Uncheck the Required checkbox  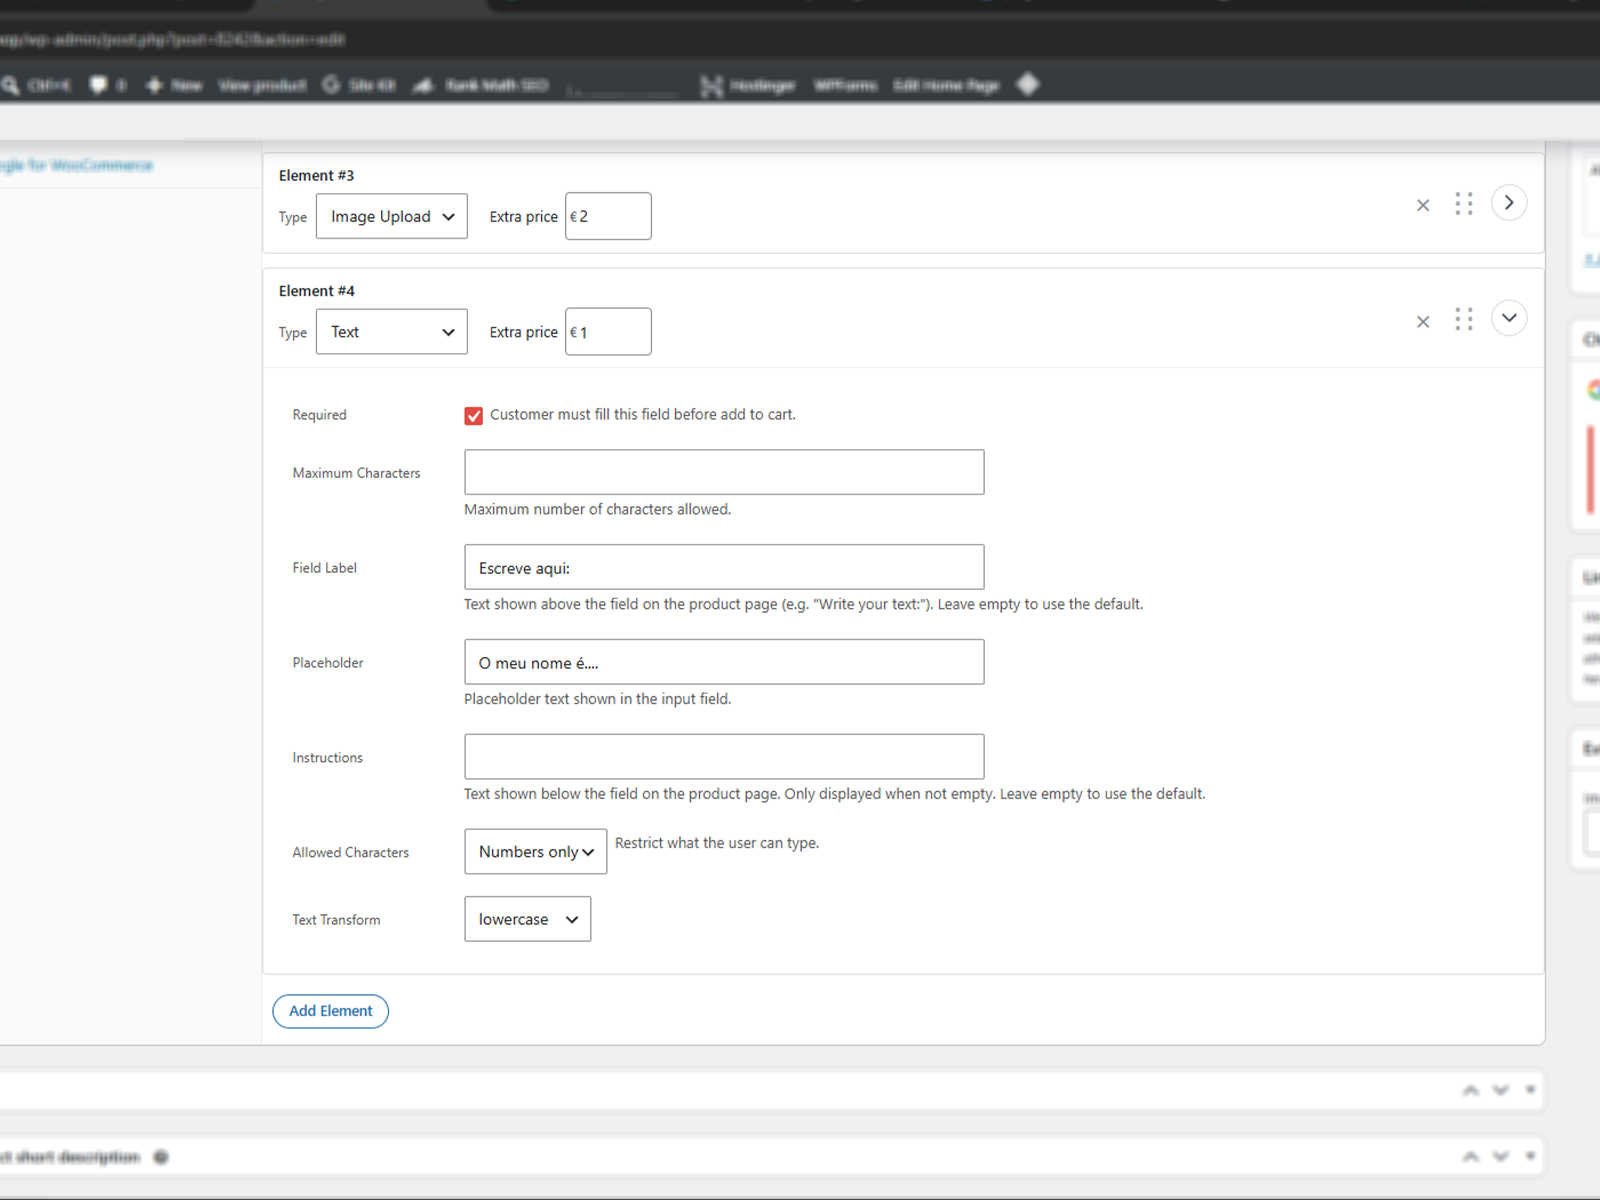pyautogui.click(x=474, y=416)
